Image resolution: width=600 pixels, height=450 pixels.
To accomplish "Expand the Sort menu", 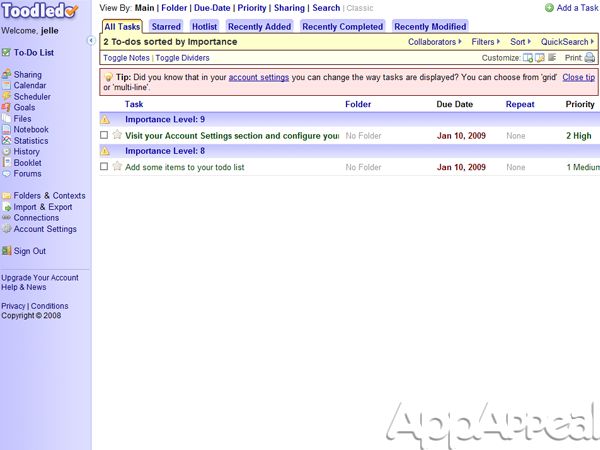I will tap(520, 42).
